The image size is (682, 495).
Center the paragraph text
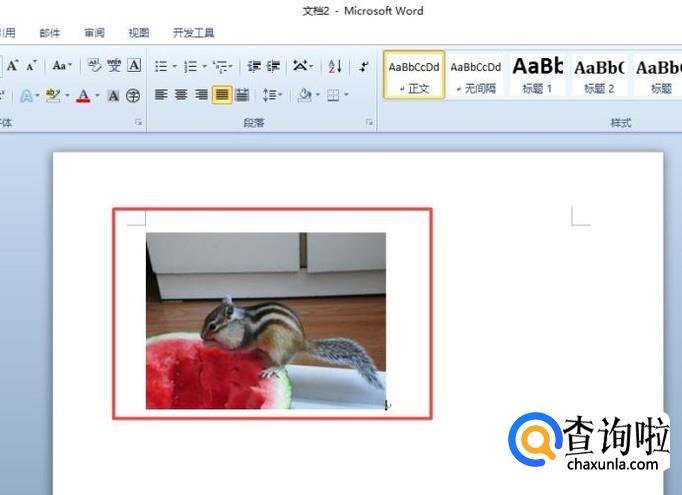point(181,95)
